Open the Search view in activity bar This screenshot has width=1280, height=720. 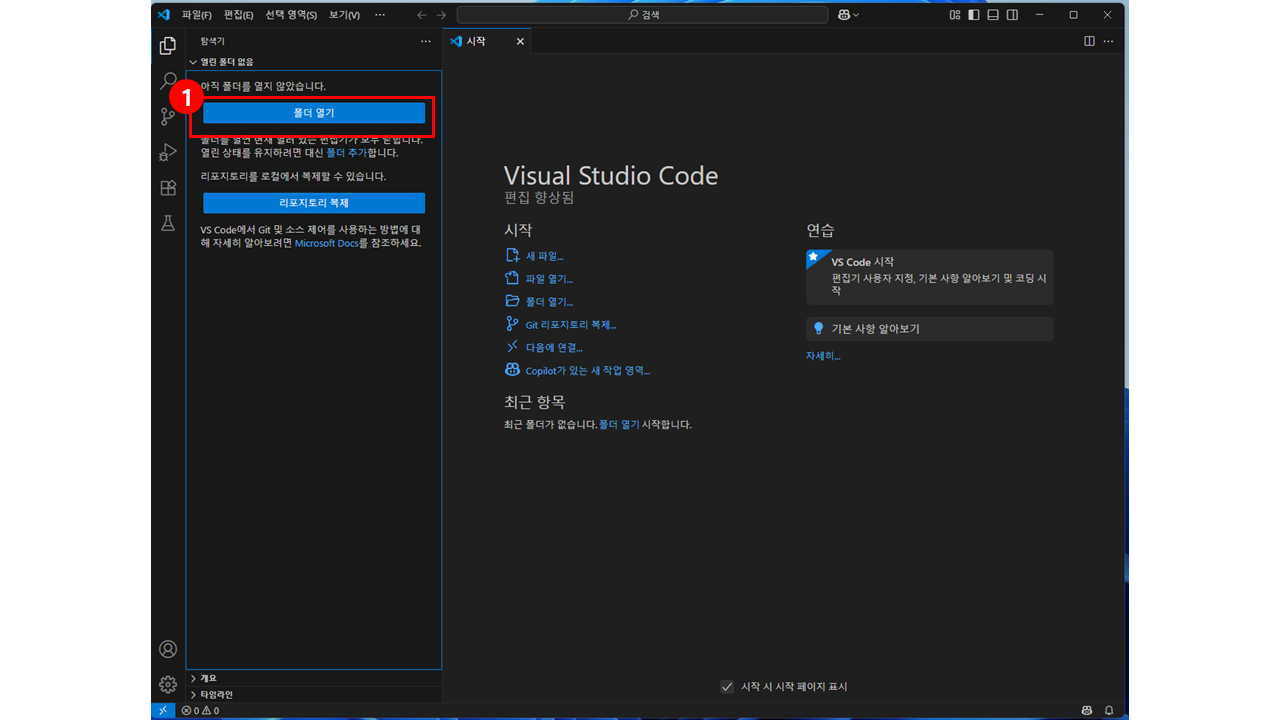click(168, 81)
